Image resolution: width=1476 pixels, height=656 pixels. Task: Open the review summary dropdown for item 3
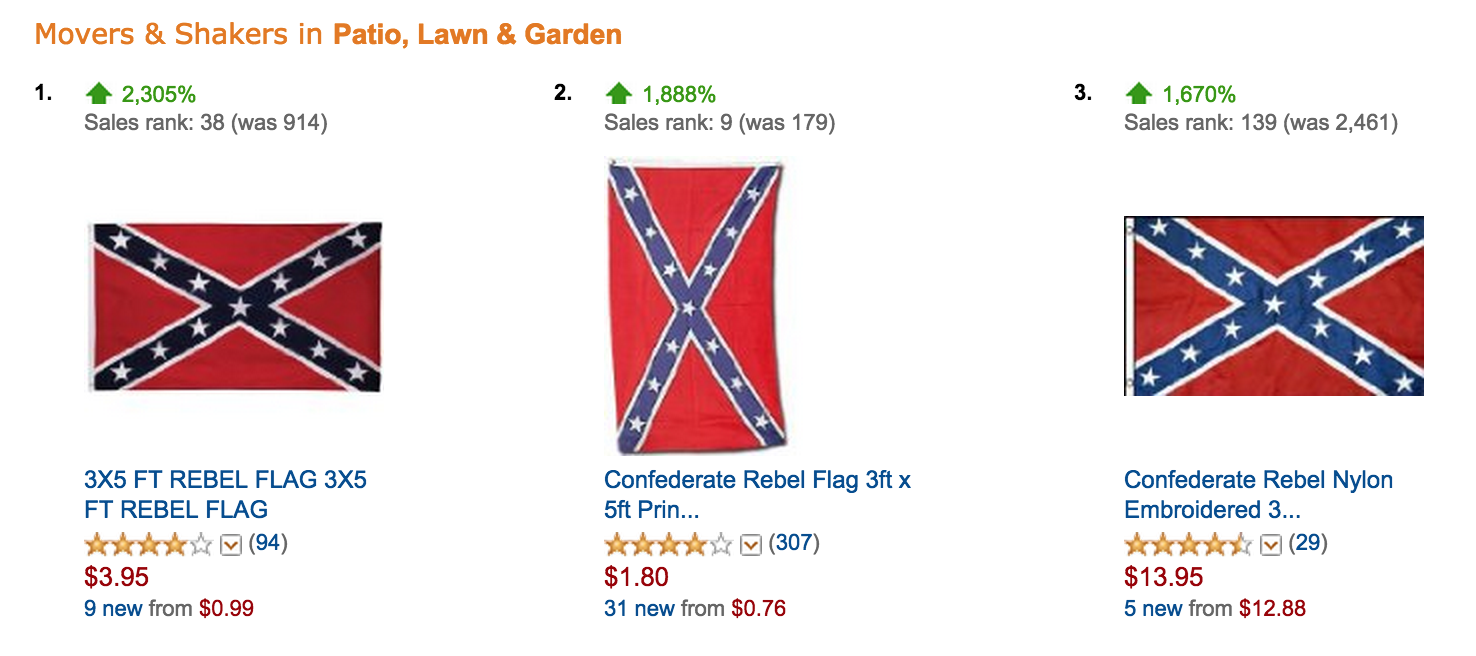[1270, 546]
